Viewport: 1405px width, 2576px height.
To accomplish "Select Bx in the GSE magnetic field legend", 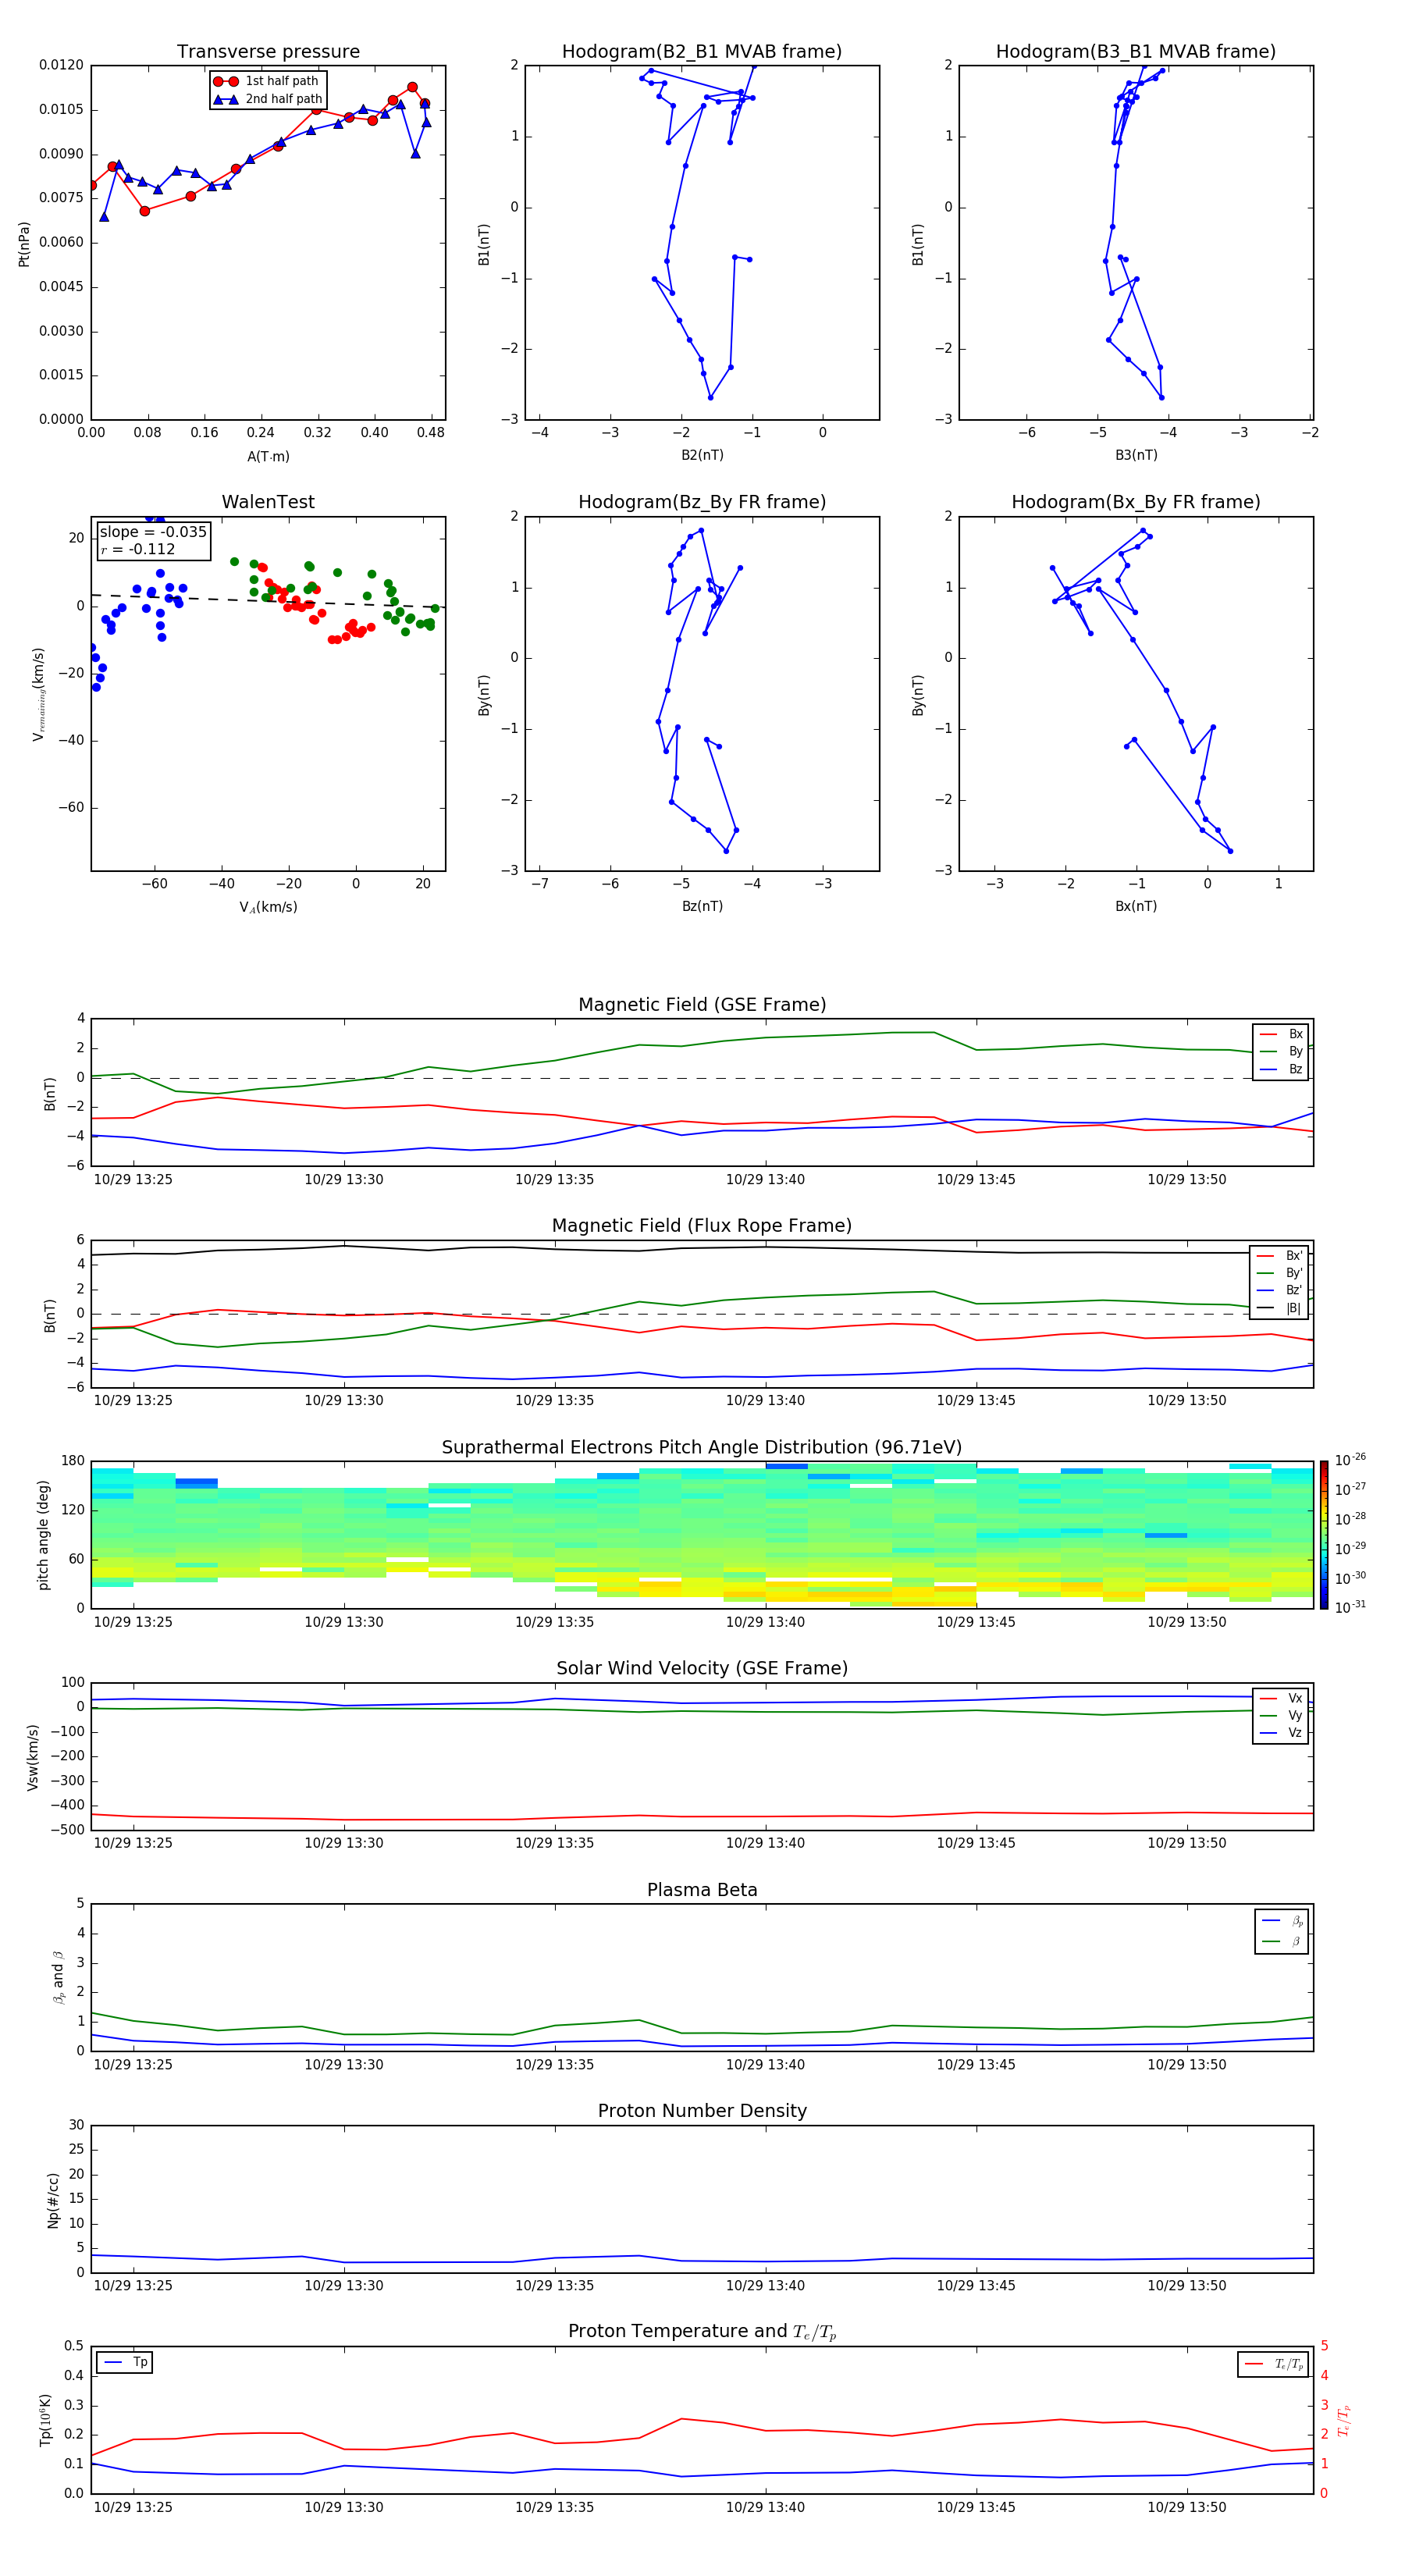I will pos(1281,1034).
